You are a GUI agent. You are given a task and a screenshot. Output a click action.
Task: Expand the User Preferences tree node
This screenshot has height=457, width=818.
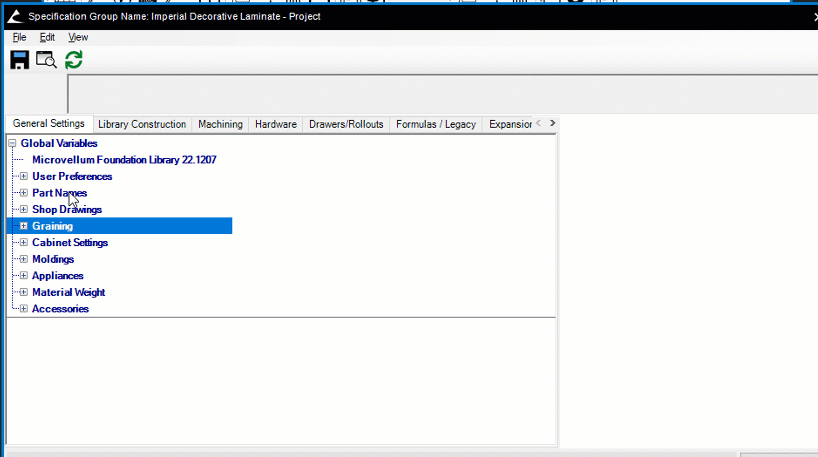[x=24, y=177]
